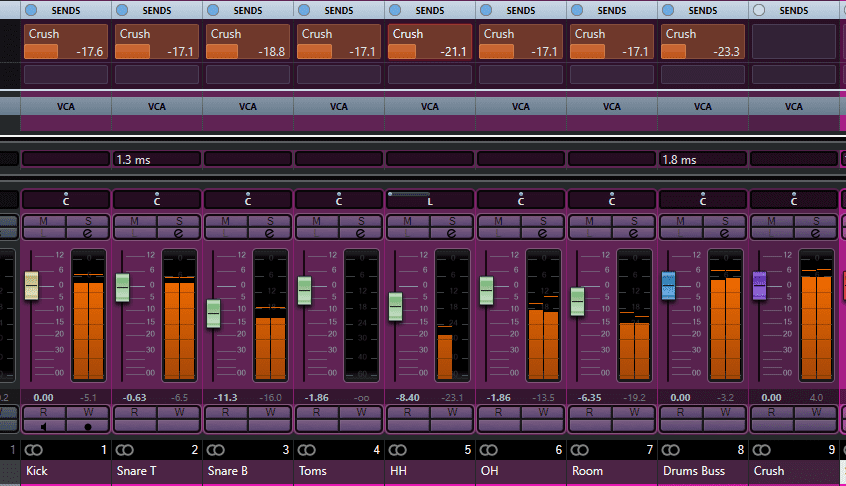846x486 pixels.
Task: Open channel settings with Kick's e button
Action: [87, 233]
